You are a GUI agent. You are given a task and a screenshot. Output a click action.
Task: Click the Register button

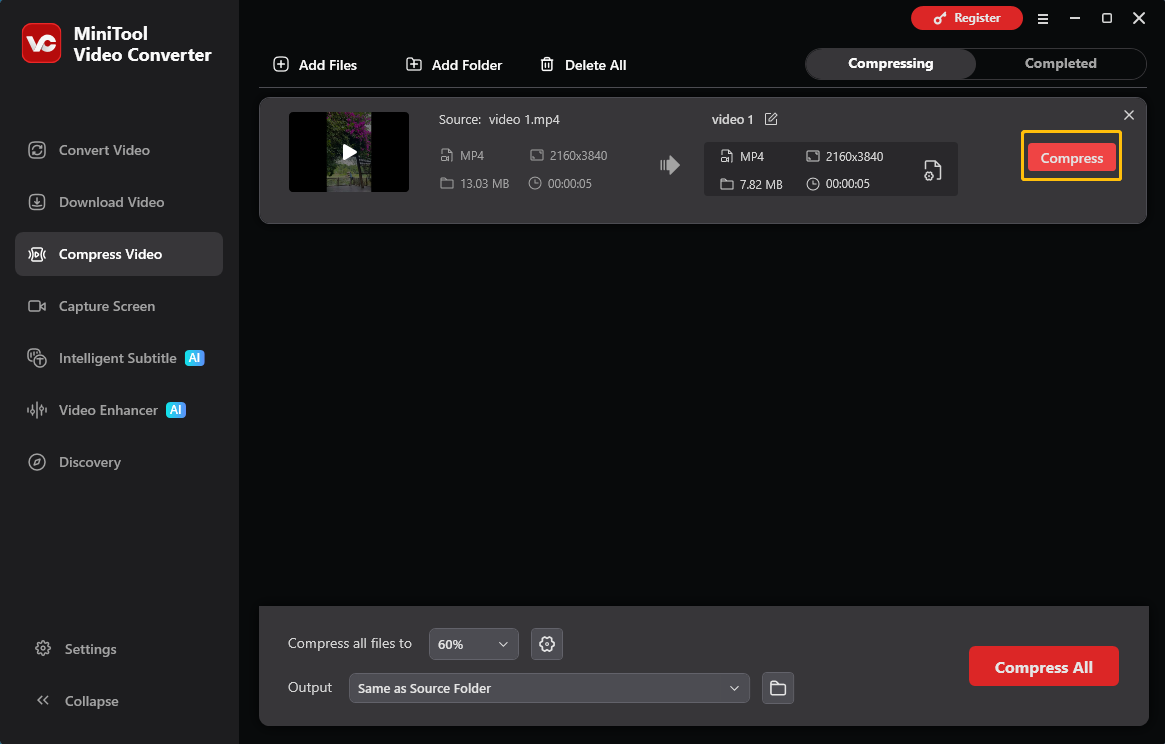[967, 18]
